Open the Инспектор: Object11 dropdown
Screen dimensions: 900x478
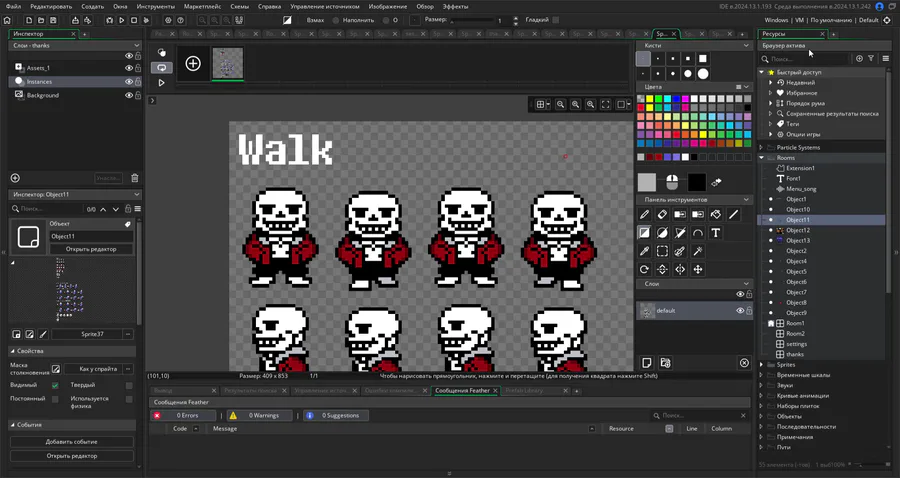click(75, 195)
